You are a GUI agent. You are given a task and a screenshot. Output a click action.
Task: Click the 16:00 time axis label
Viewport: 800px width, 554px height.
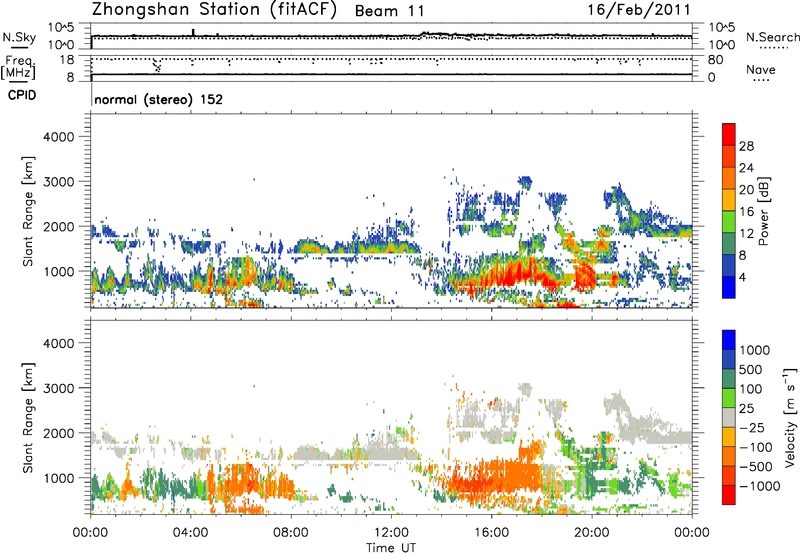tap(491, 533)
